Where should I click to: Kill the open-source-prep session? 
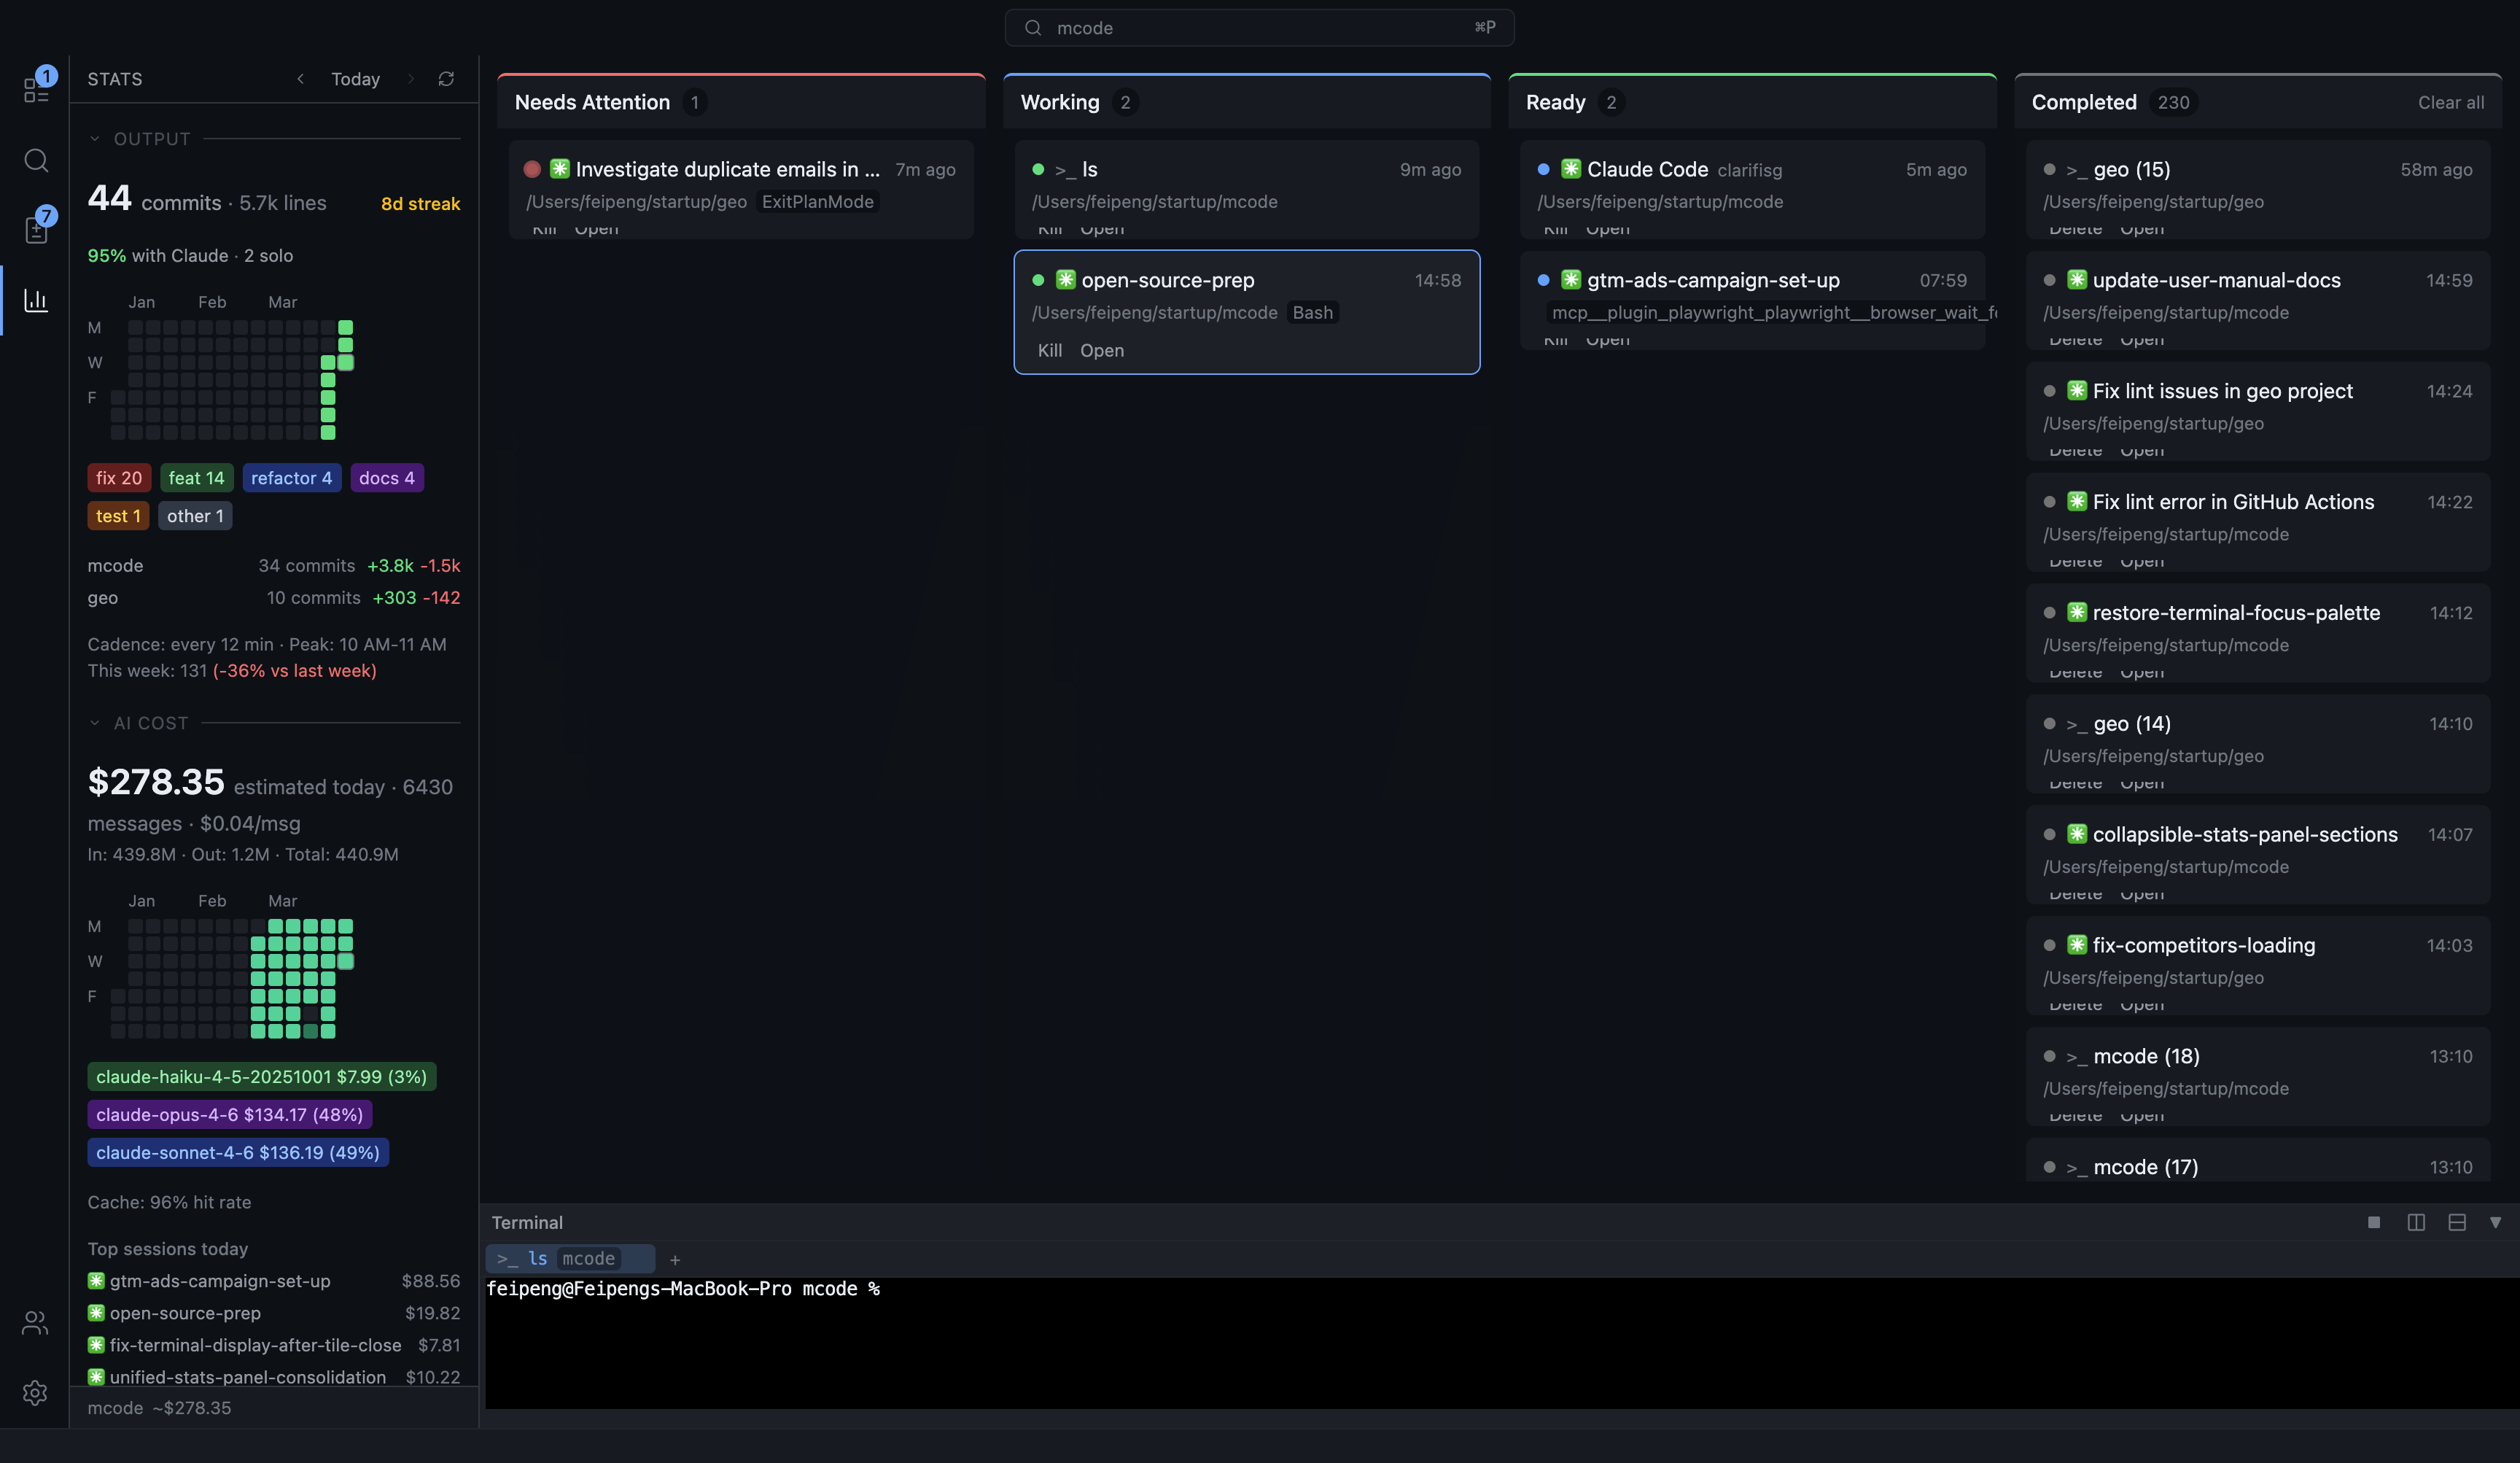(x=1049, y=350)
